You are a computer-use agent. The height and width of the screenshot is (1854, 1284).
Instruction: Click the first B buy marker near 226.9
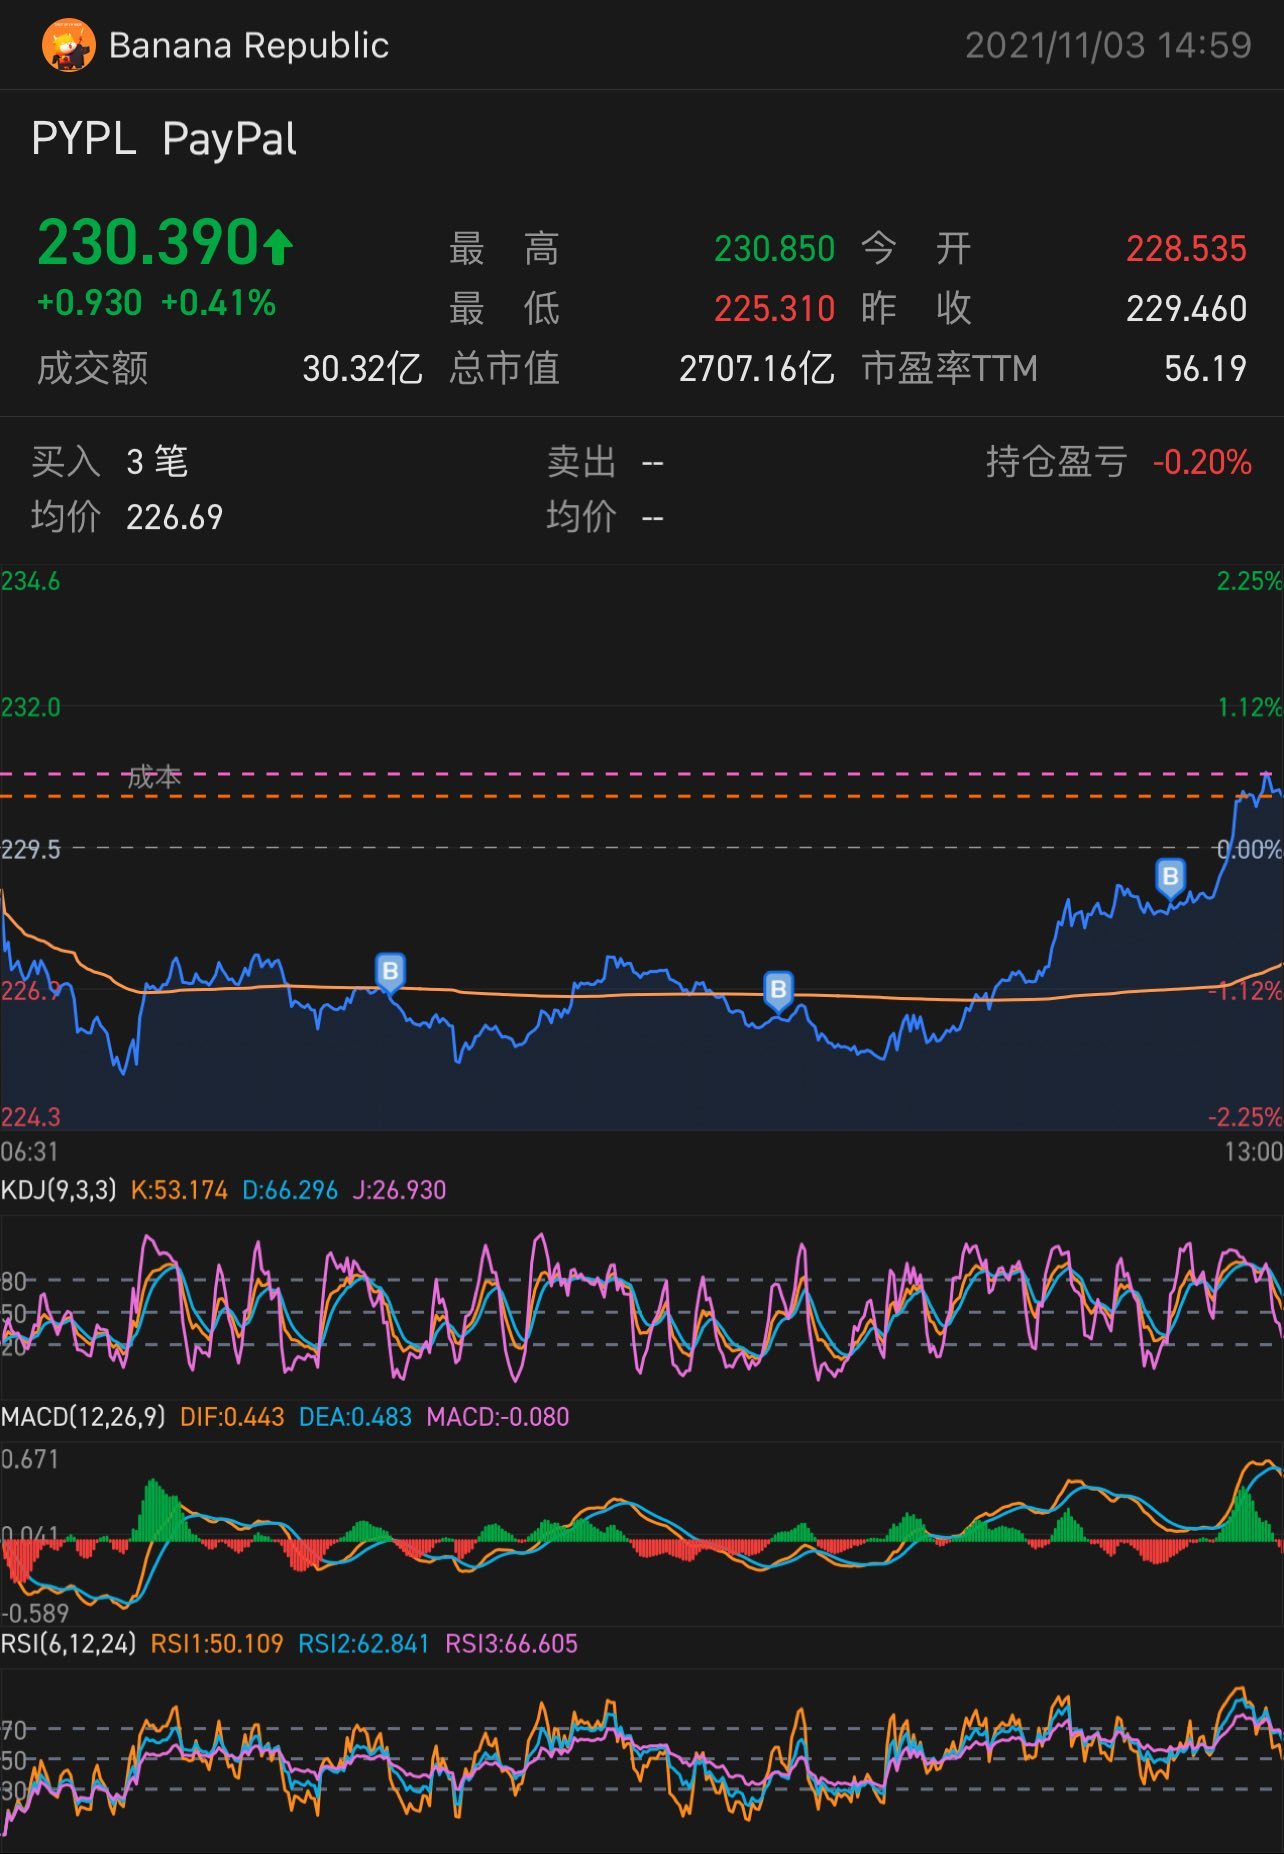pos(390,972)
